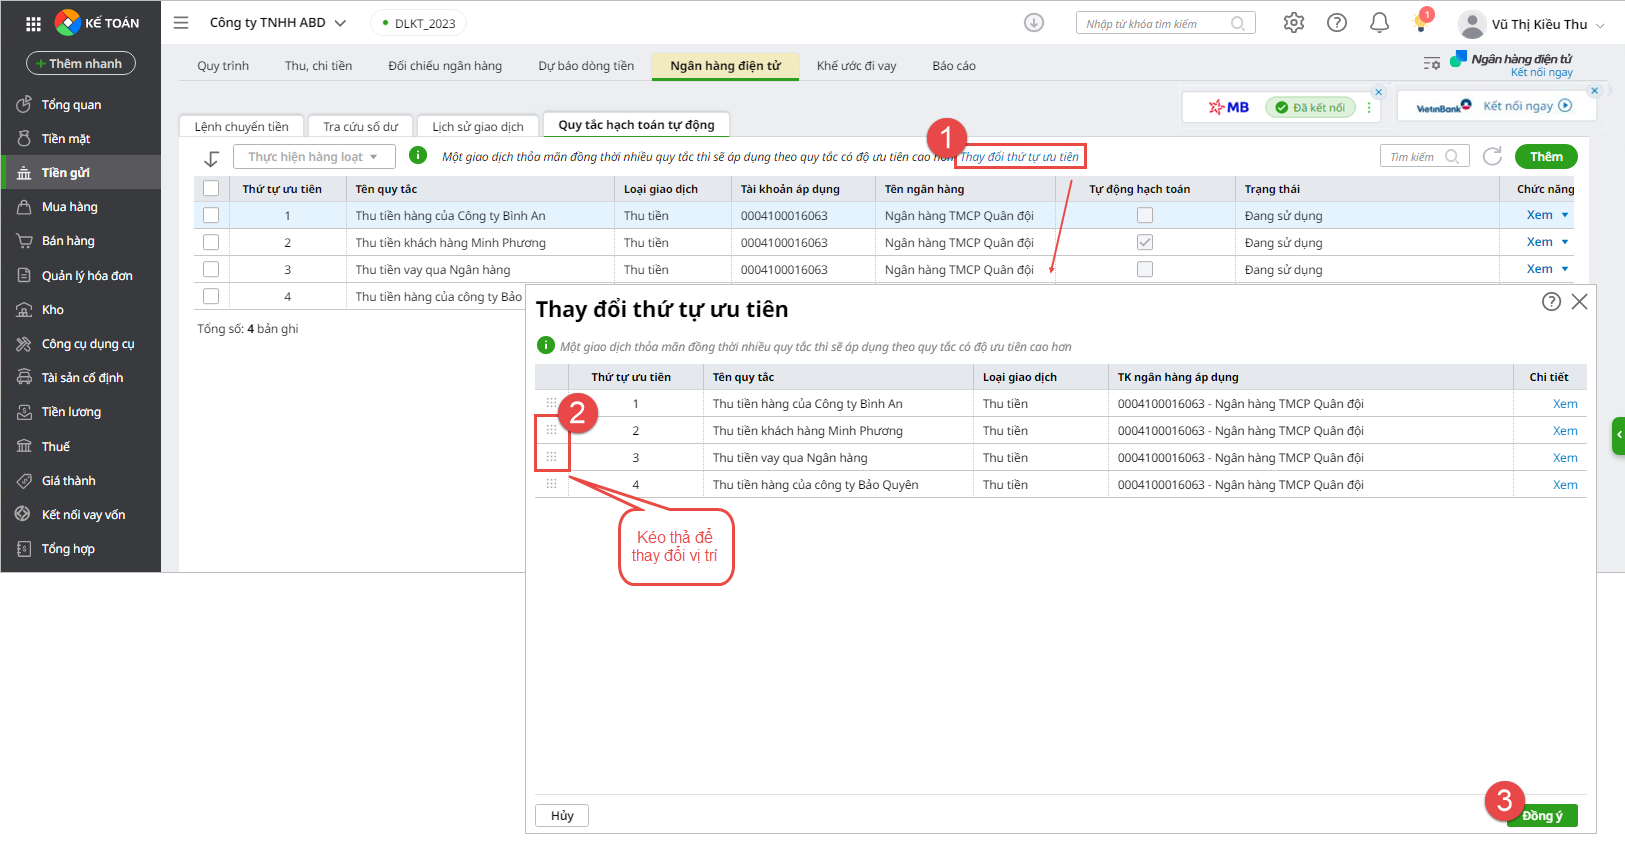Close the VietinBank connection card
Screen dimensions: 1625x844
click(x=1594, y=91)
